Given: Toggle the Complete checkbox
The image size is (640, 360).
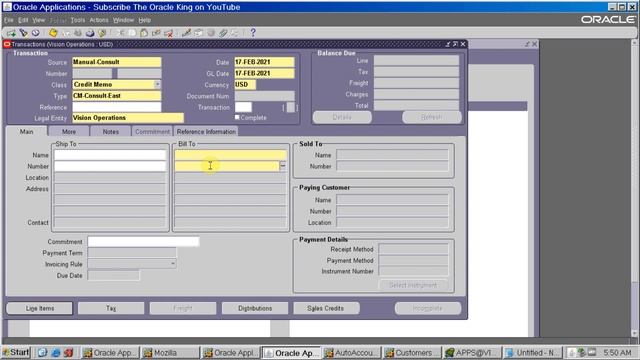Looking at the screenshot, I should coord(237,117).
